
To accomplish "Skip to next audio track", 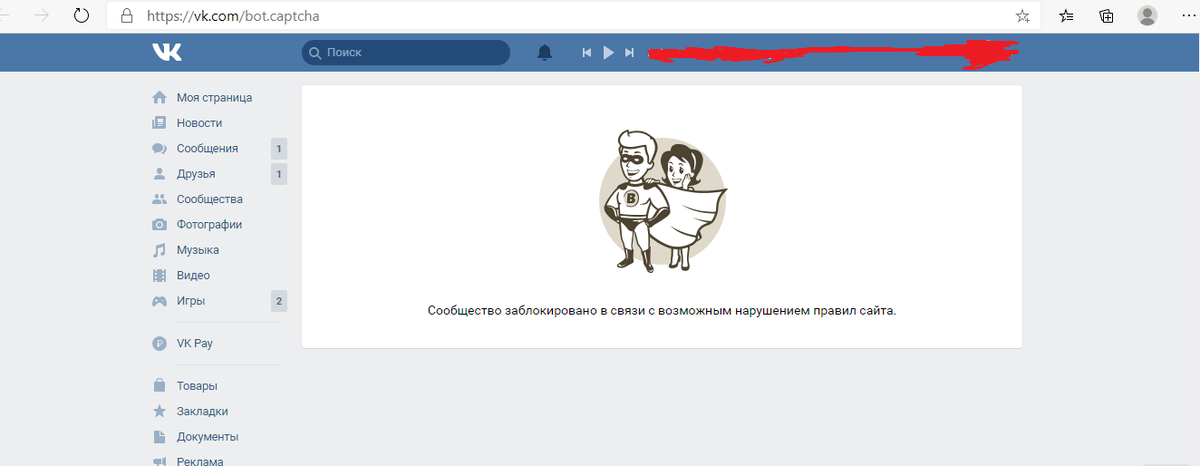I will (x=629, y=52).
